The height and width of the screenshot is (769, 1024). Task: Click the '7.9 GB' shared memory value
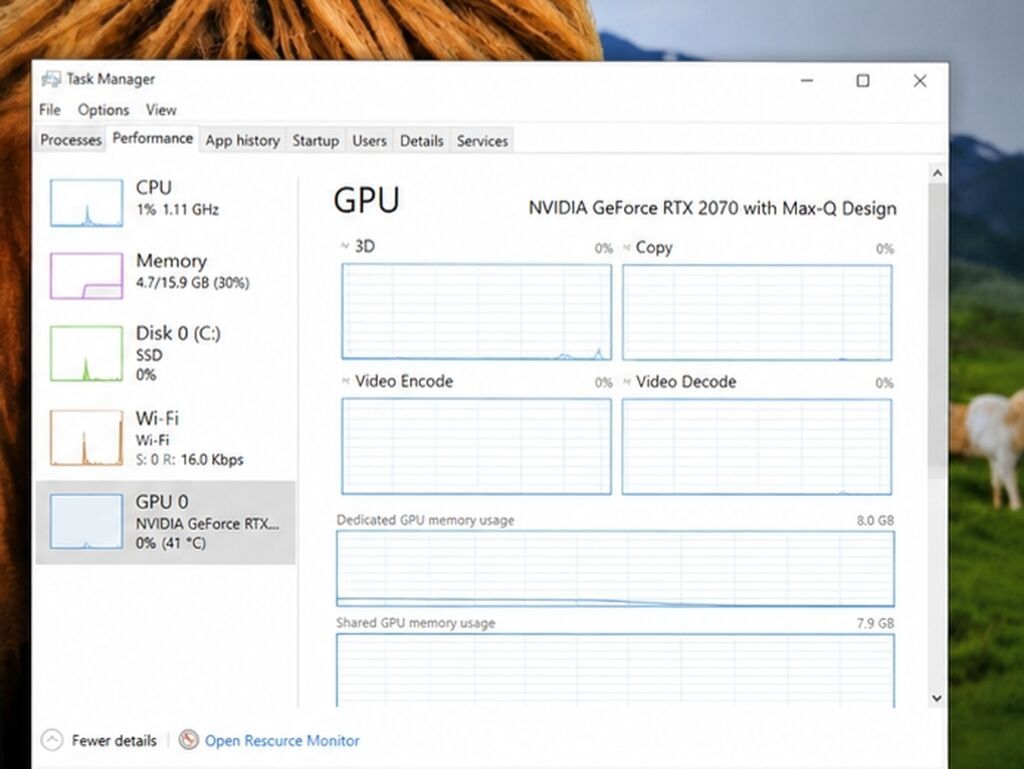click(x=875, y=623)
